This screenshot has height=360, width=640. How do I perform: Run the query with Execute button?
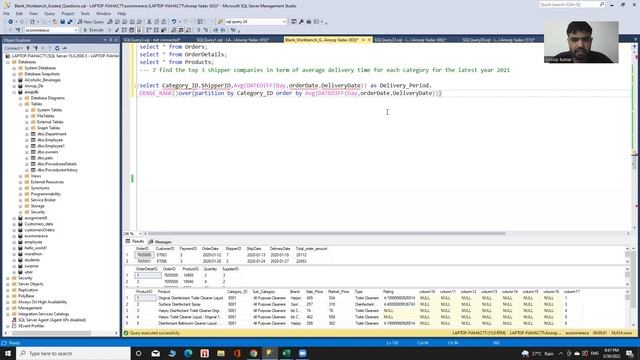(x=93, y=30)
